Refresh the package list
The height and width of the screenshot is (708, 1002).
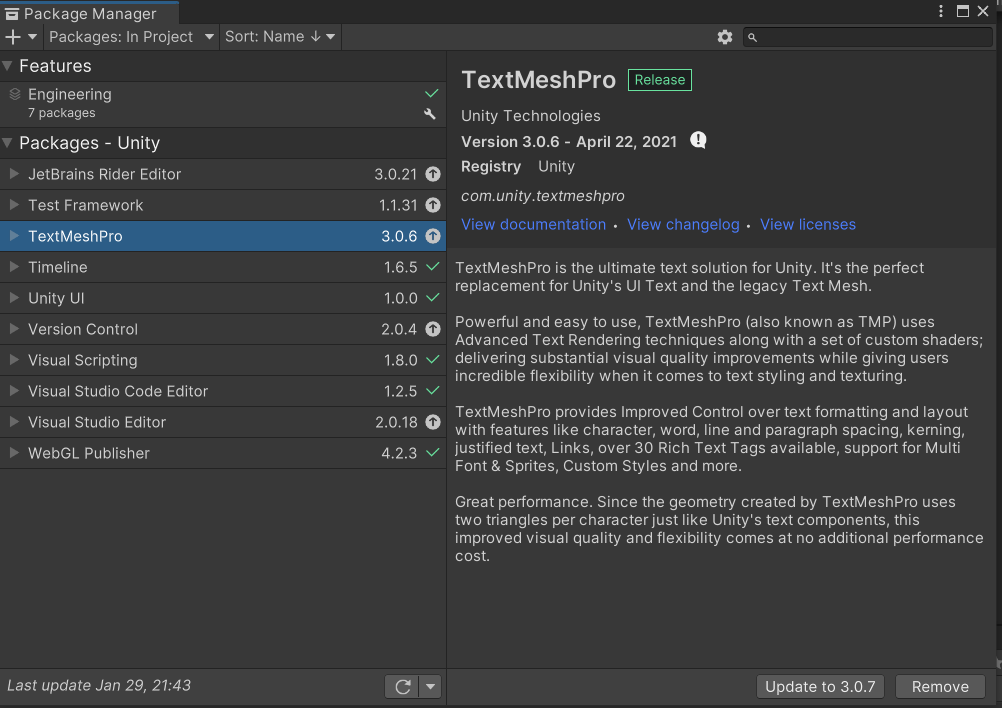tap(402, 687)
